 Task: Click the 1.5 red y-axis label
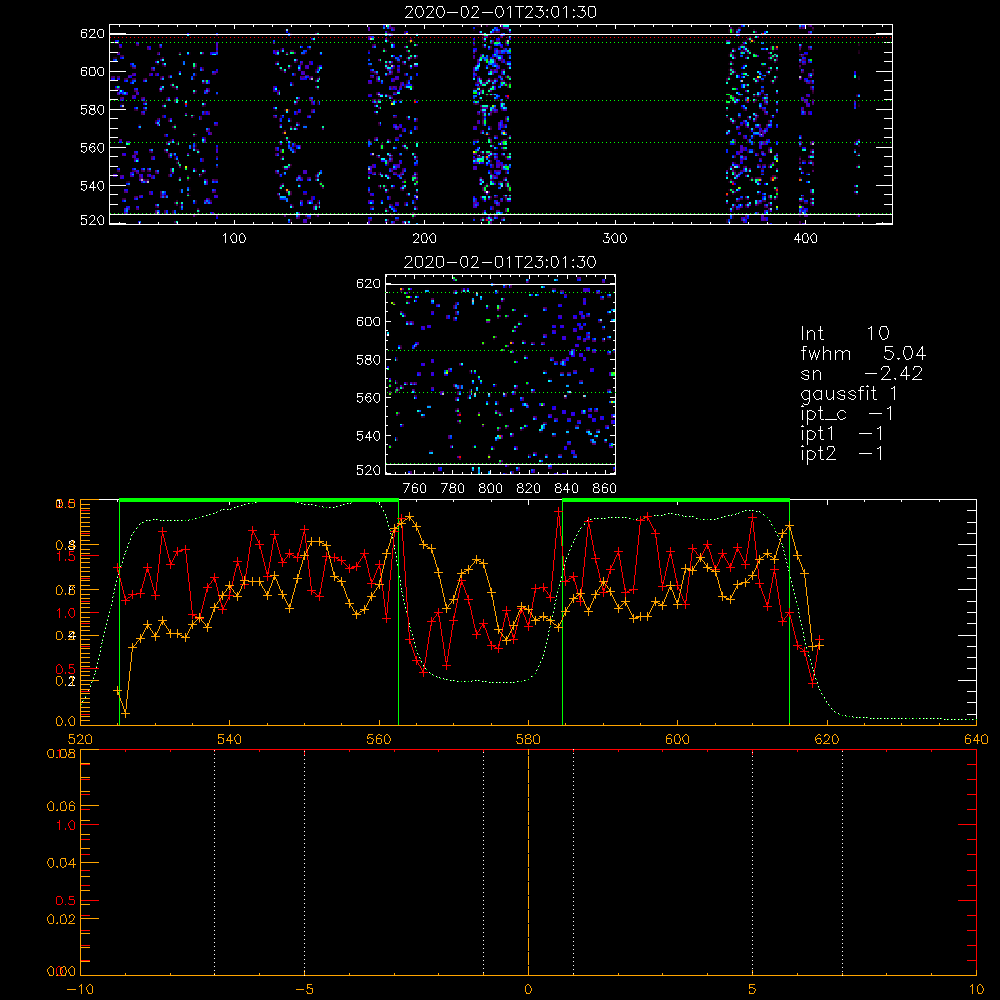66,556
